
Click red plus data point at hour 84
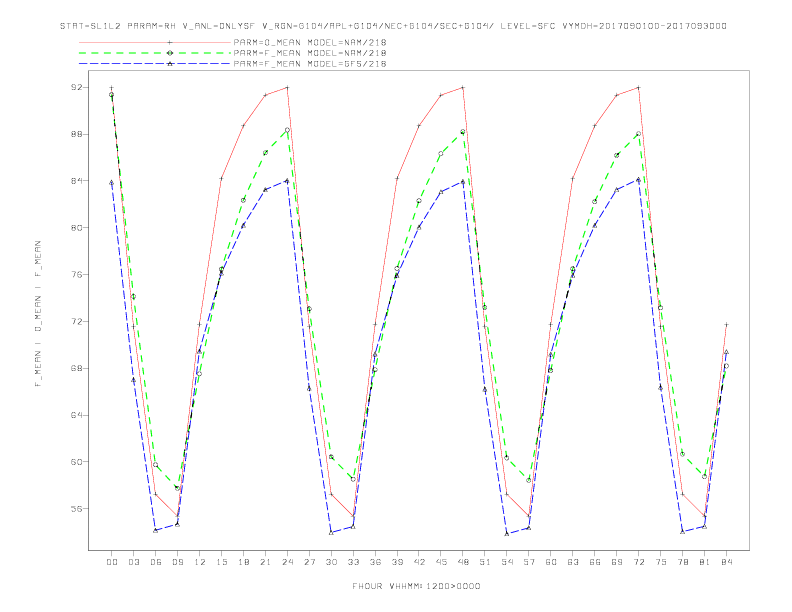click(726, 325)
